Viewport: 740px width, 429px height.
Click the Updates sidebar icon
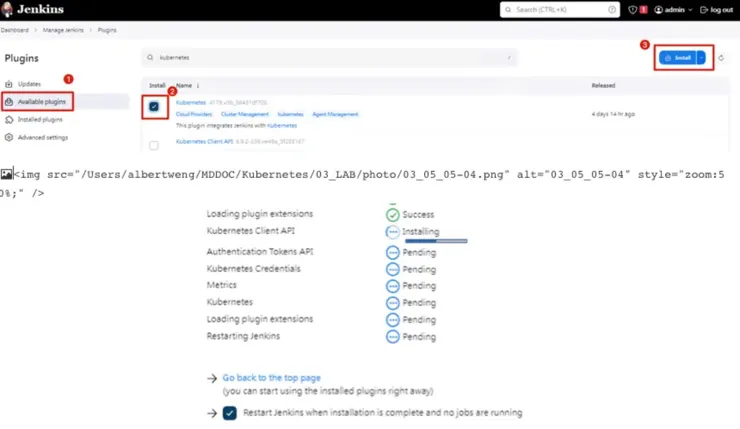tap(8, 84)
